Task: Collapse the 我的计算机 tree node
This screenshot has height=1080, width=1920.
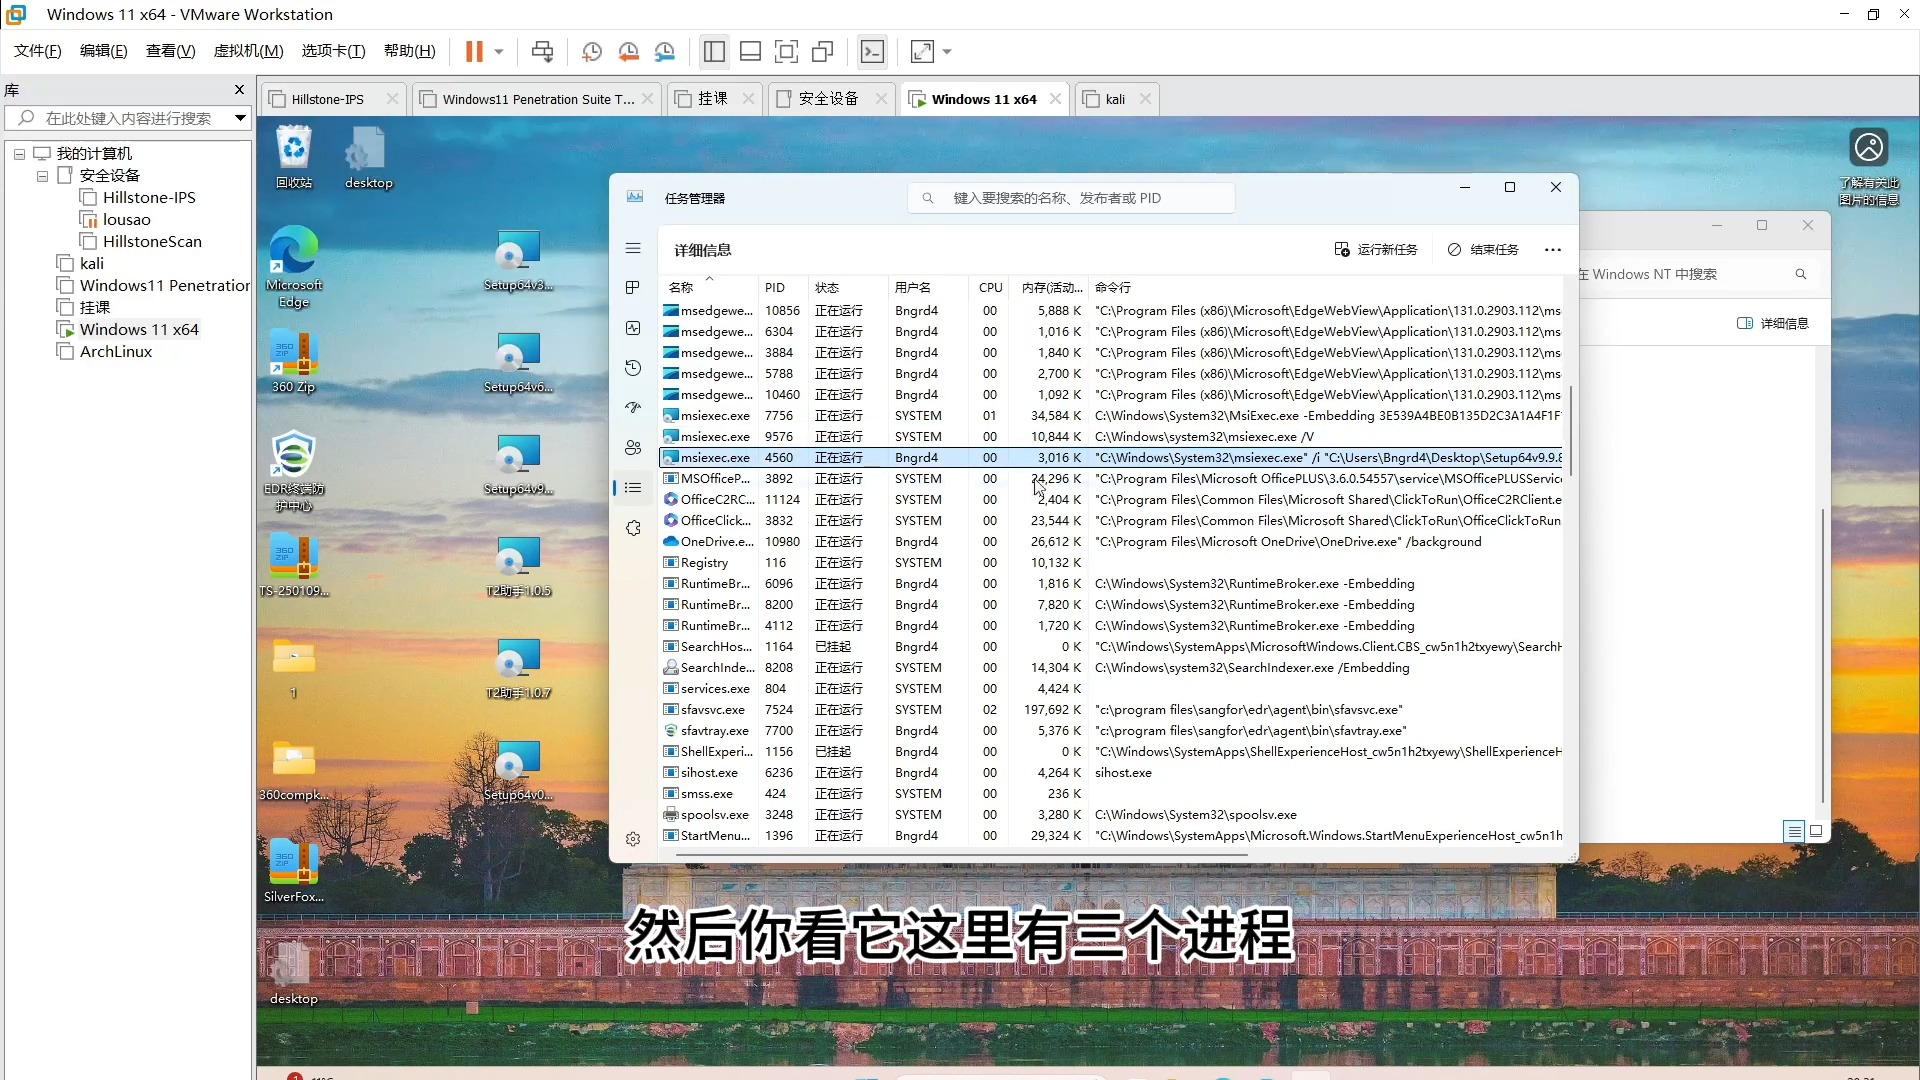Action: [19, 154]
